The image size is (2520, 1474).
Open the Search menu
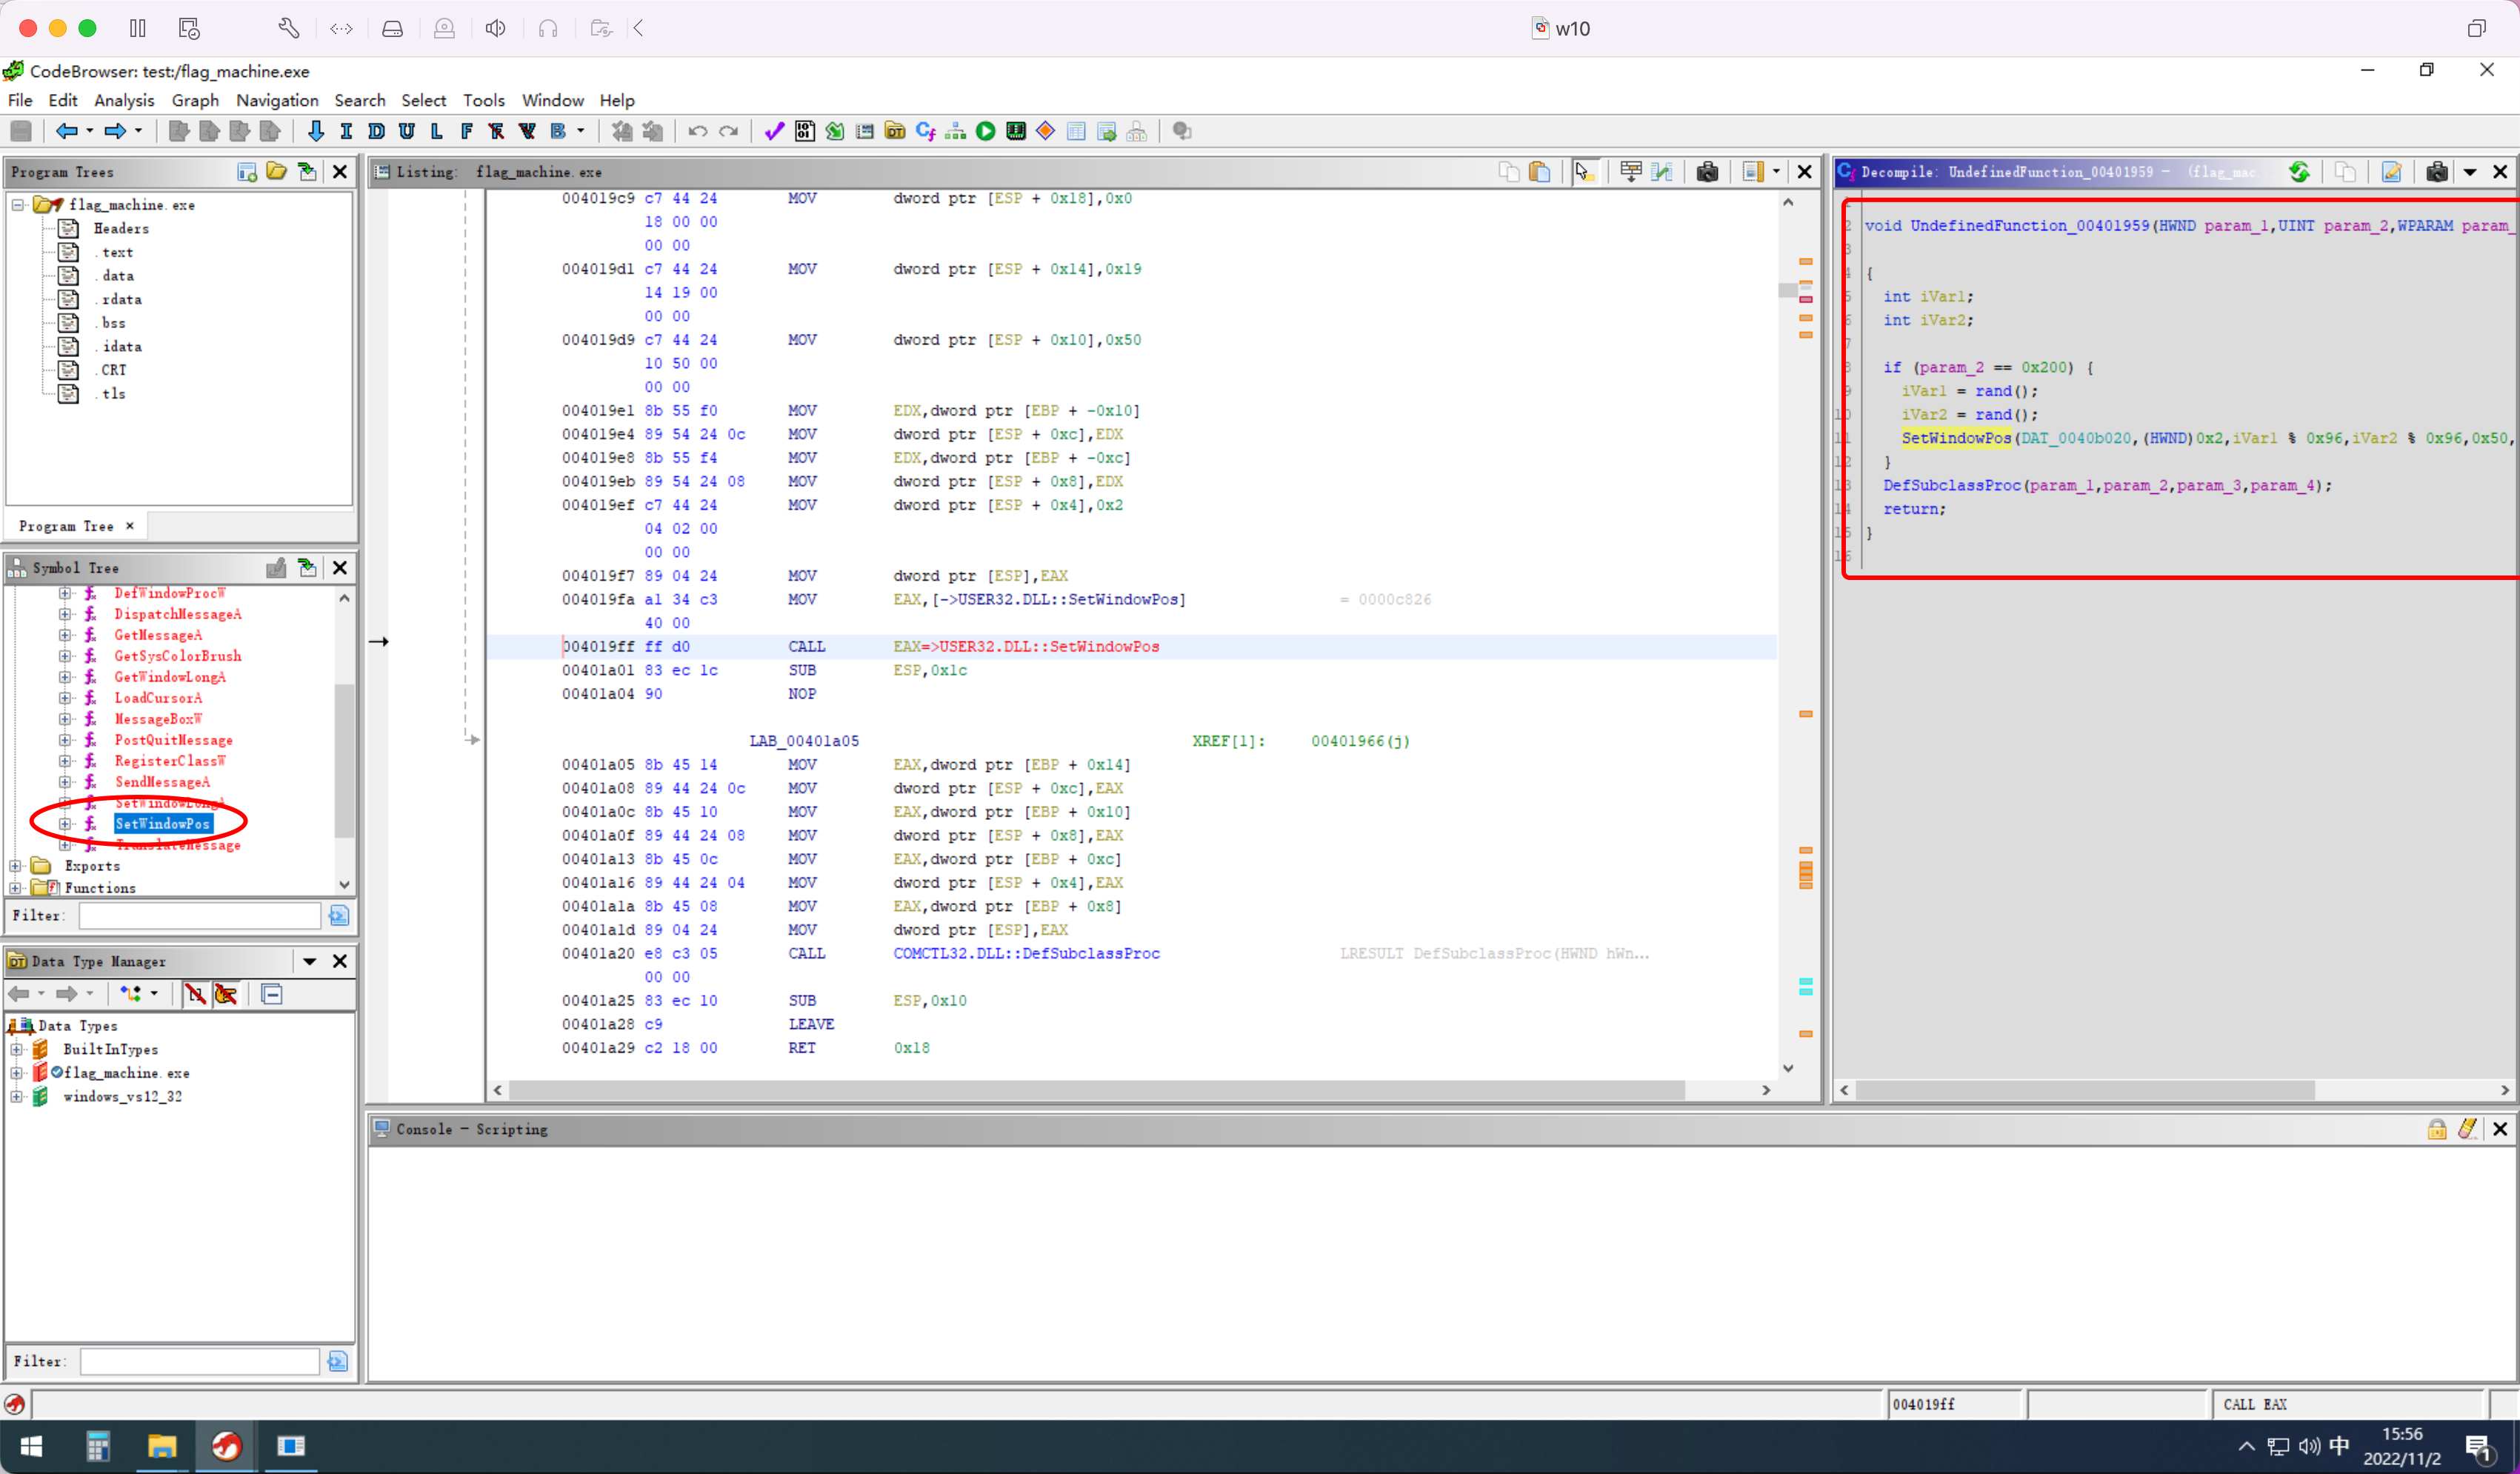coord(360,100)
